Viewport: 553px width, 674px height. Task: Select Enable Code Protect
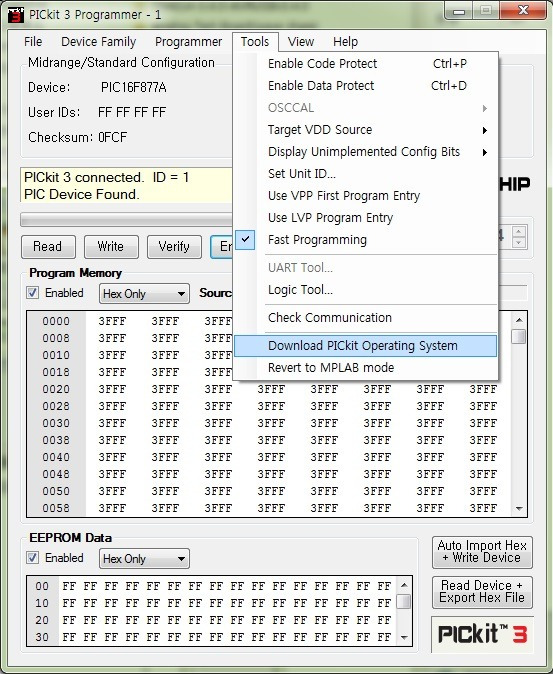(x=366, y=64)
